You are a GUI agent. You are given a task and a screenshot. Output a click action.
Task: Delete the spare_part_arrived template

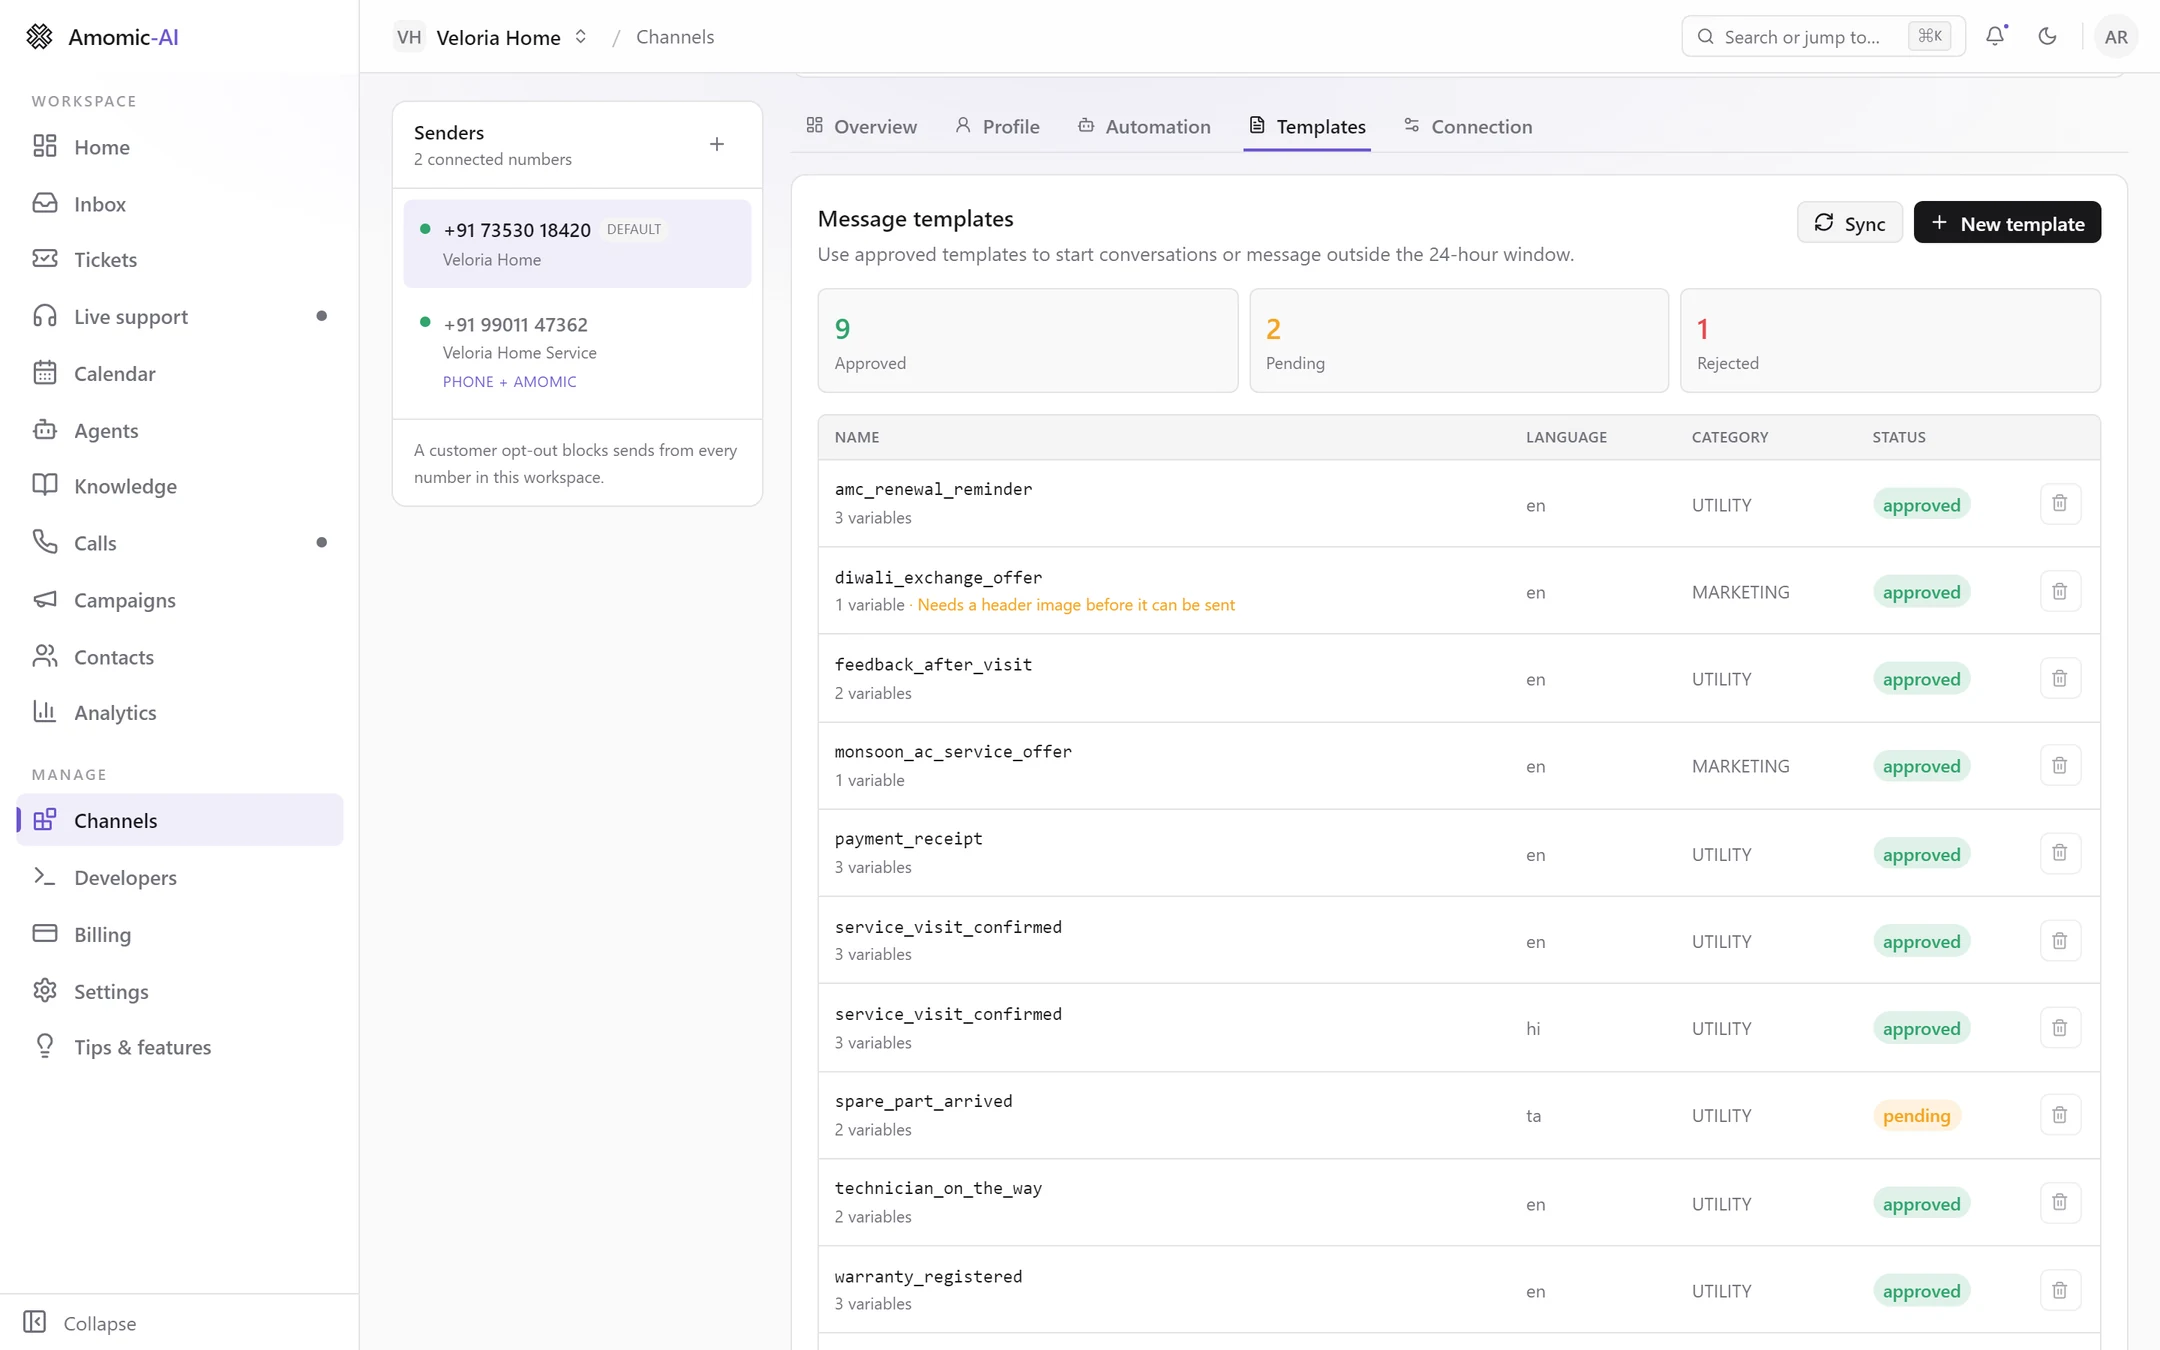[2059, 1115]
